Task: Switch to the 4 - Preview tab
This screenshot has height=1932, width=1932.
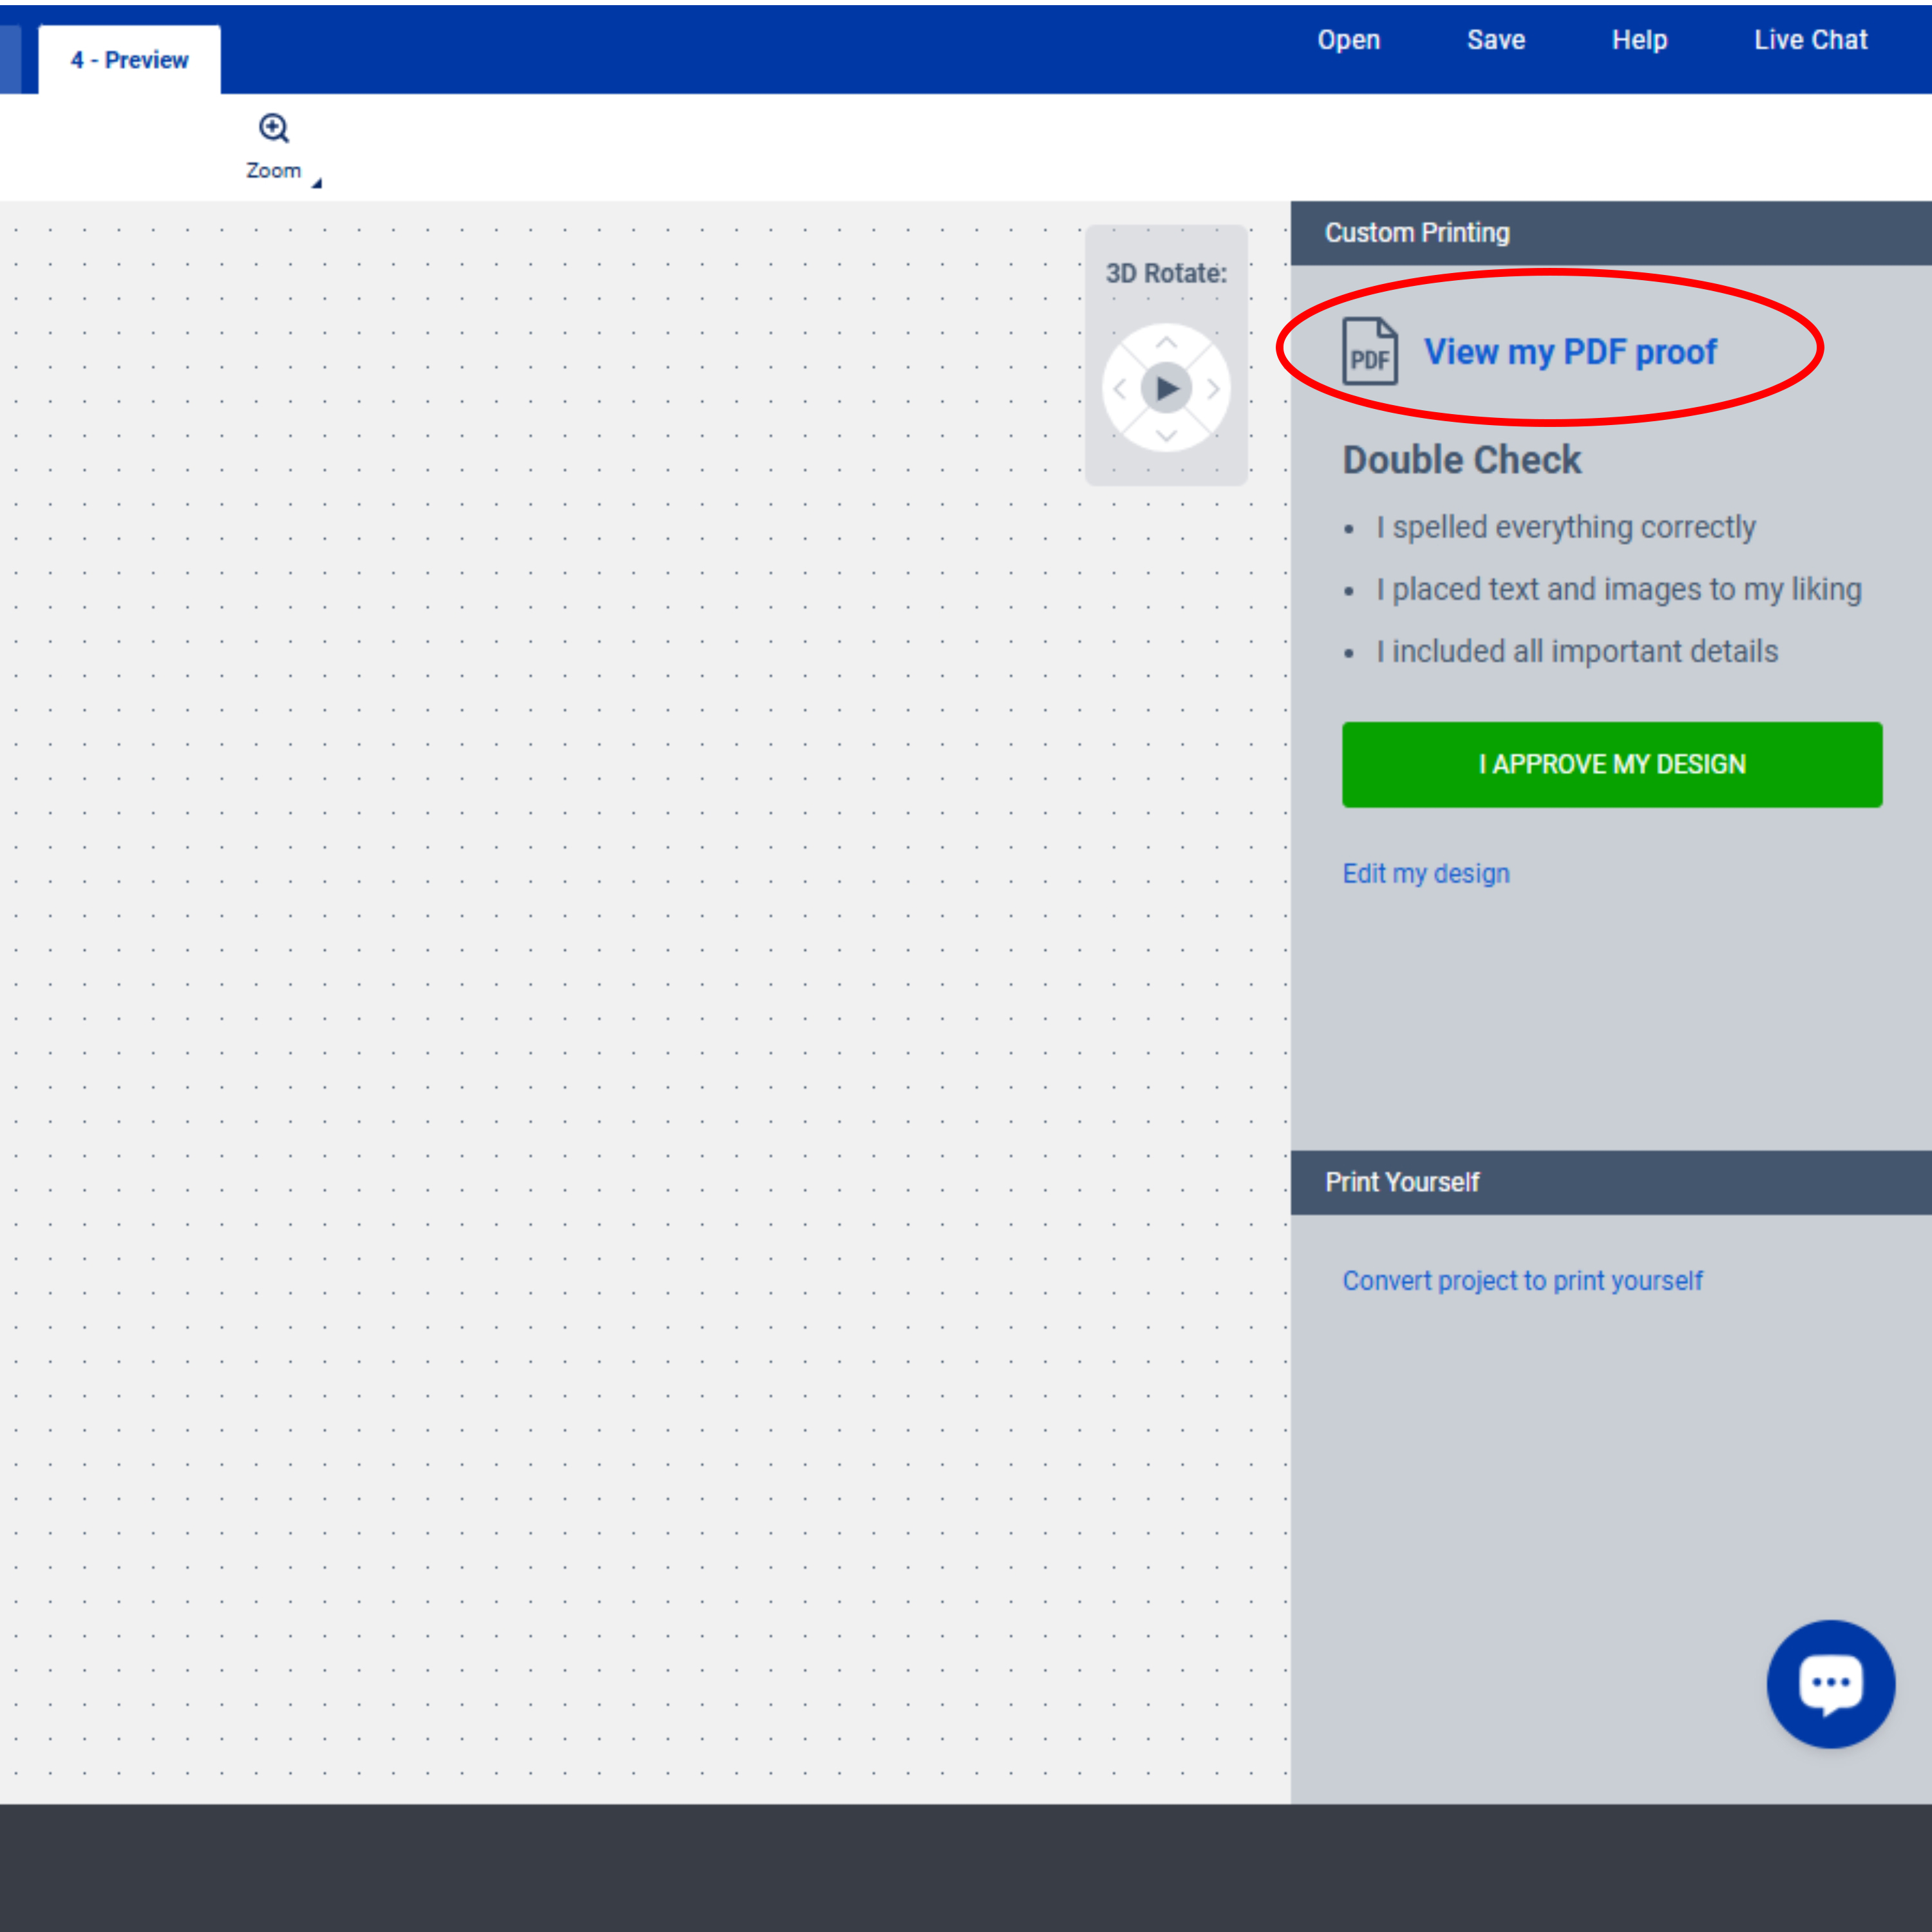Action: [x=128, y=59]
